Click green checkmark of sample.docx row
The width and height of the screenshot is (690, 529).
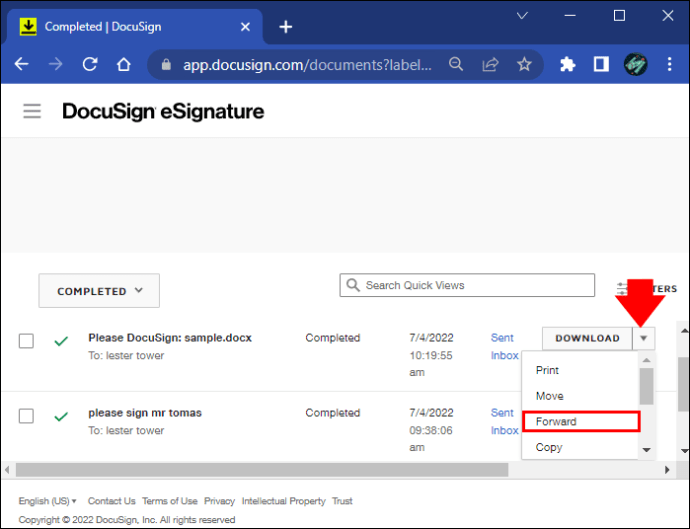(x=61, y=341)
